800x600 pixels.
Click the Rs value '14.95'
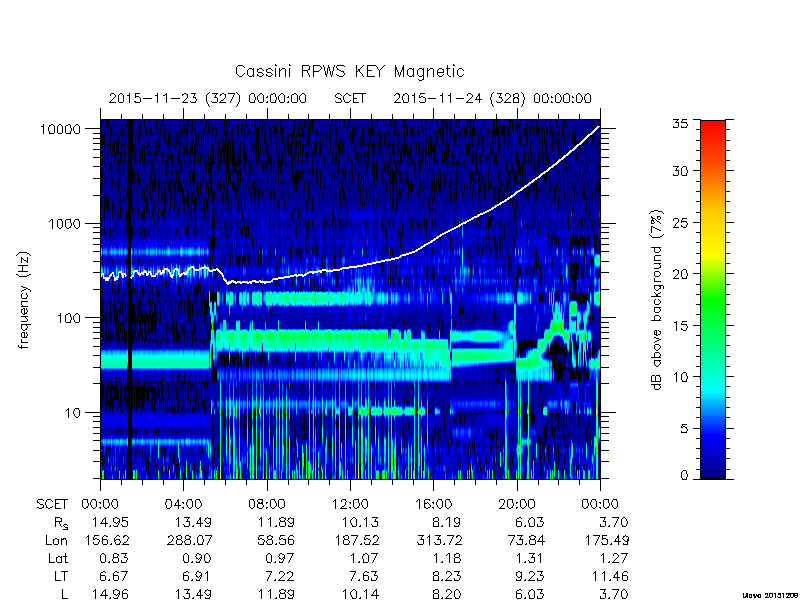tap(110, 522)
